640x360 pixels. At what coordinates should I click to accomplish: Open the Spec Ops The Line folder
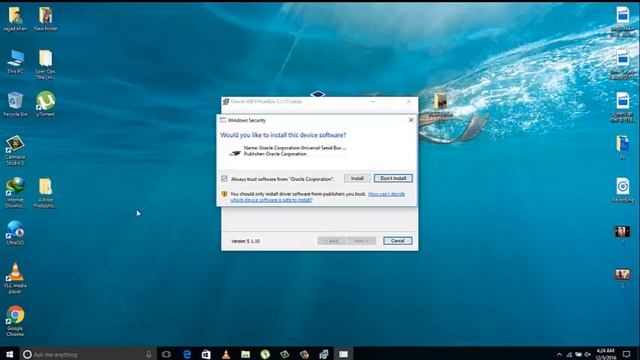click(45, 64)
